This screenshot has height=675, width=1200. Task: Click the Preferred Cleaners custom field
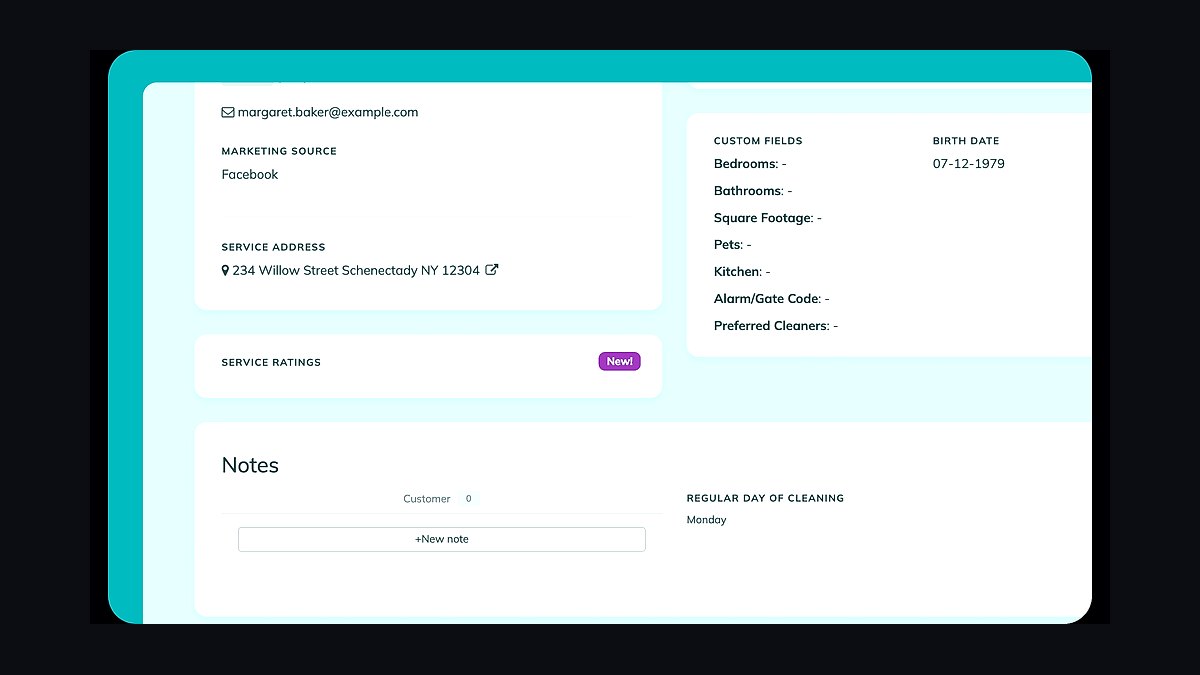point(776,326)
